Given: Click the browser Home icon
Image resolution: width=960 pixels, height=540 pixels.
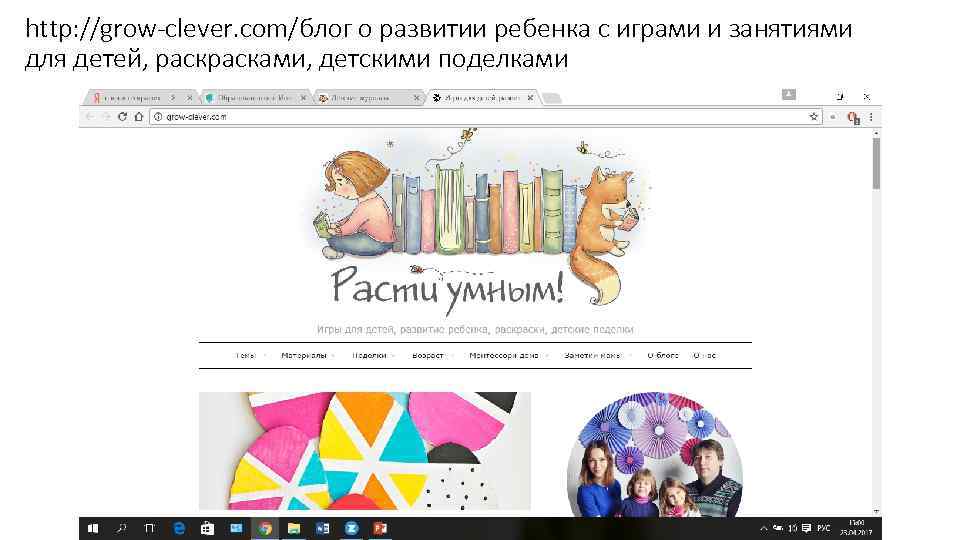Looking at the screenshot, I should click(139, 116).
